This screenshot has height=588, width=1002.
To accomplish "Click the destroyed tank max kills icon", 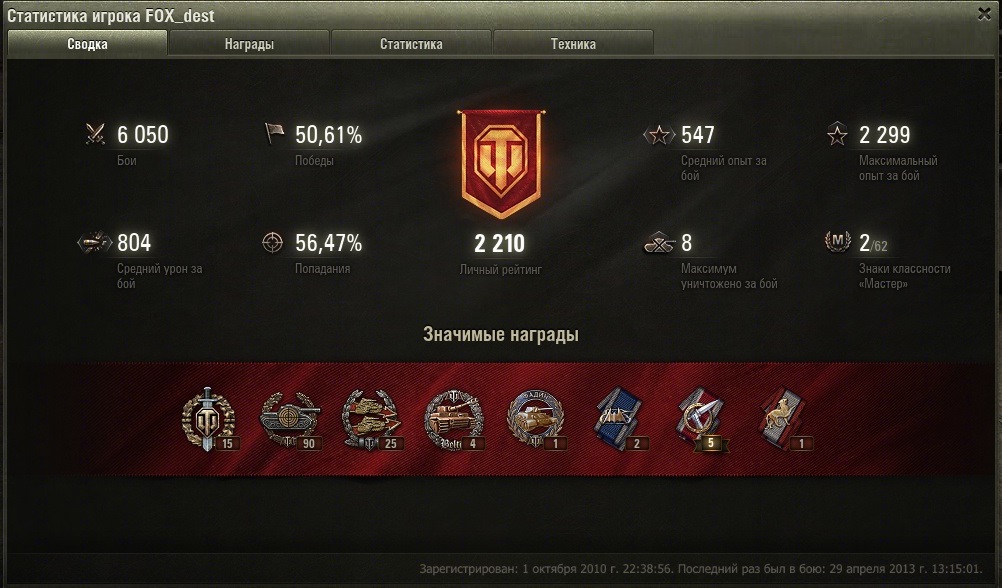I will [659, 243].
